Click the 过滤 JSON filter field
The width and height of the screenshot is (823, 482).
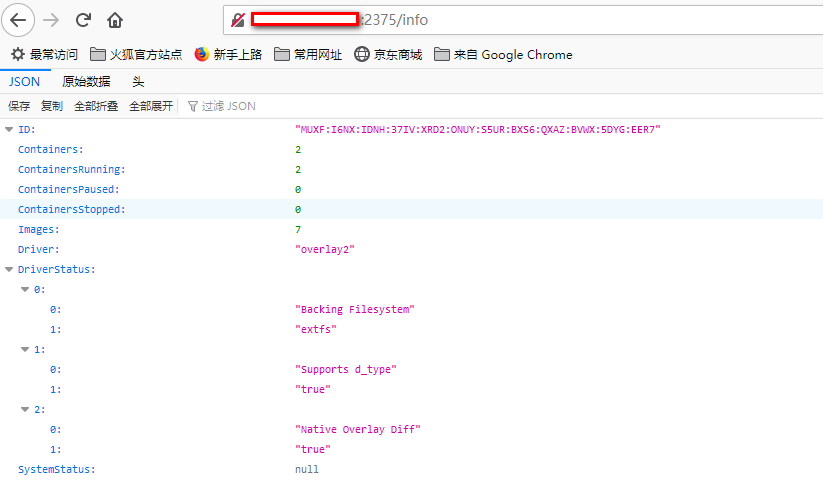click(228, 106)
